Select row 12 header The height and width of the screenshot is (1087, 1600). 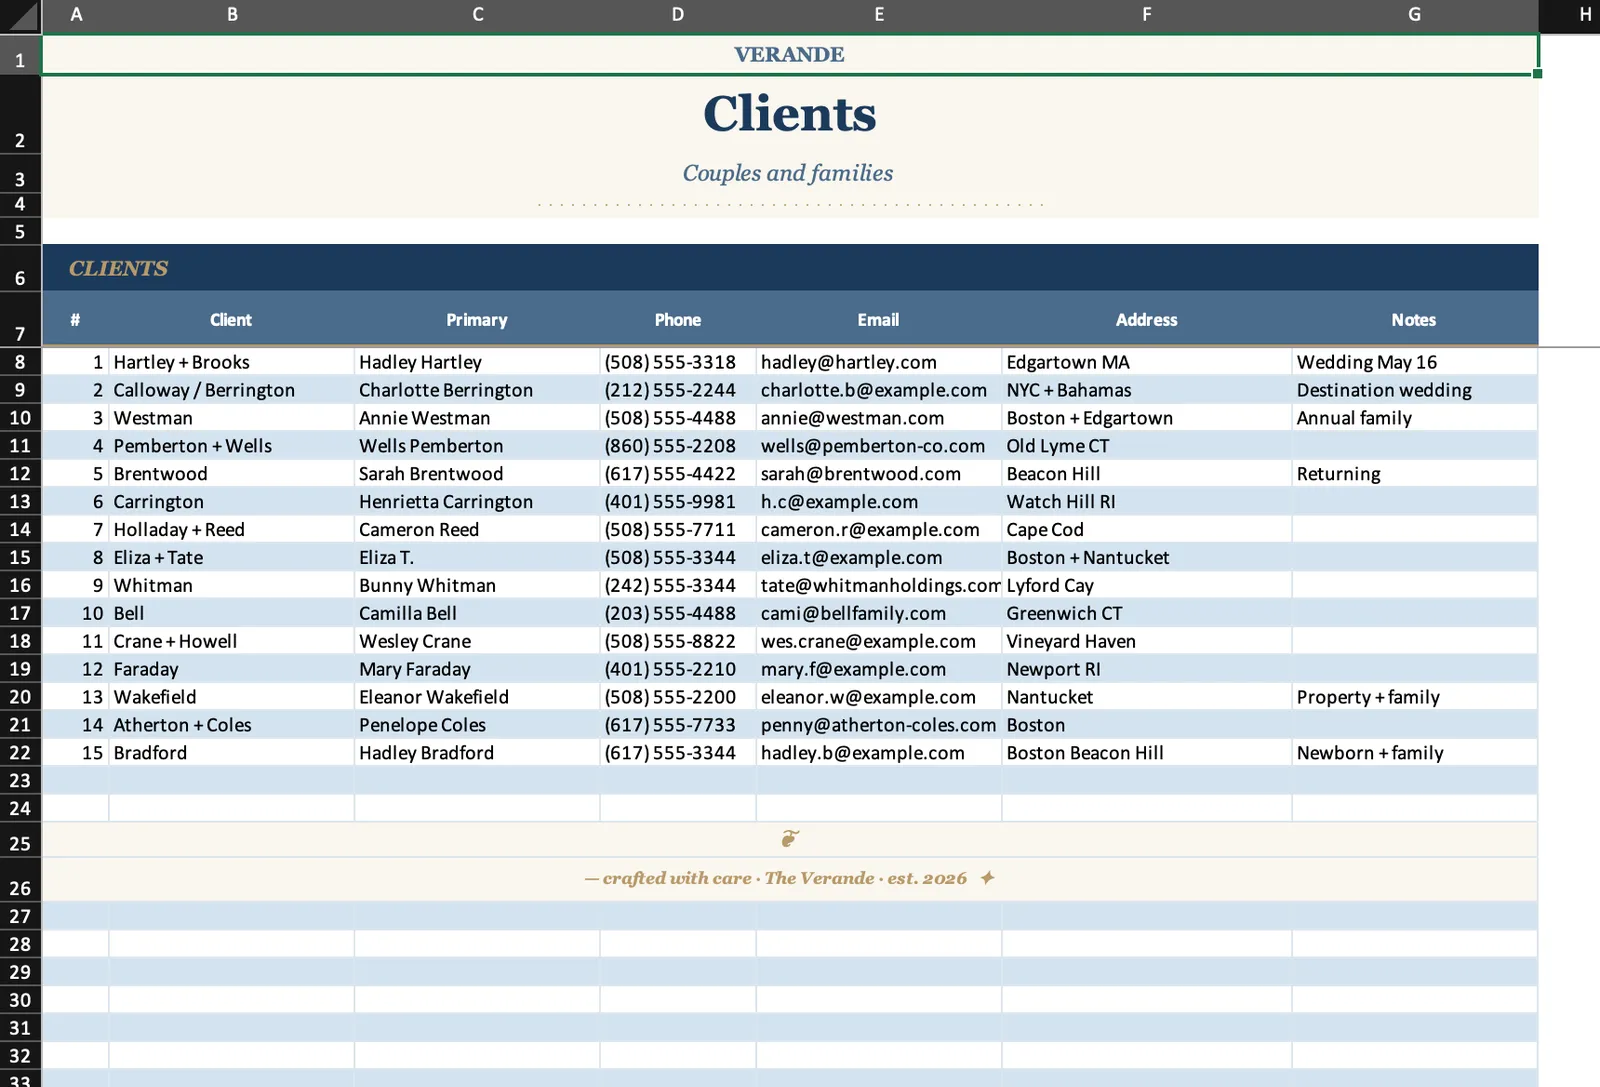click(20, 474)
